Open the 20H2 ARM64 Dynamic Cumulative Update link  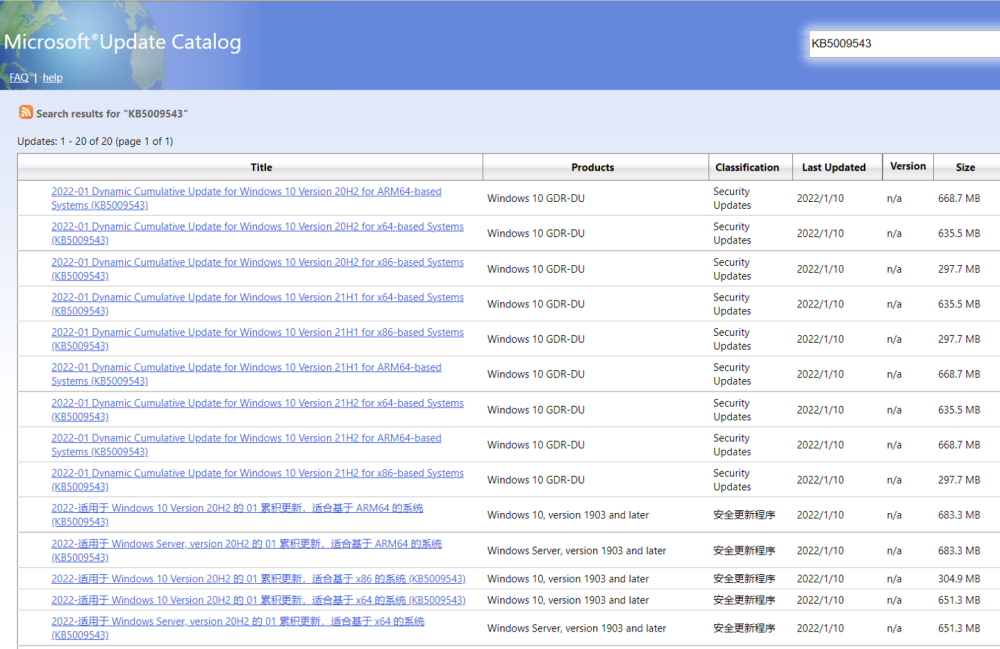(246, 192)
